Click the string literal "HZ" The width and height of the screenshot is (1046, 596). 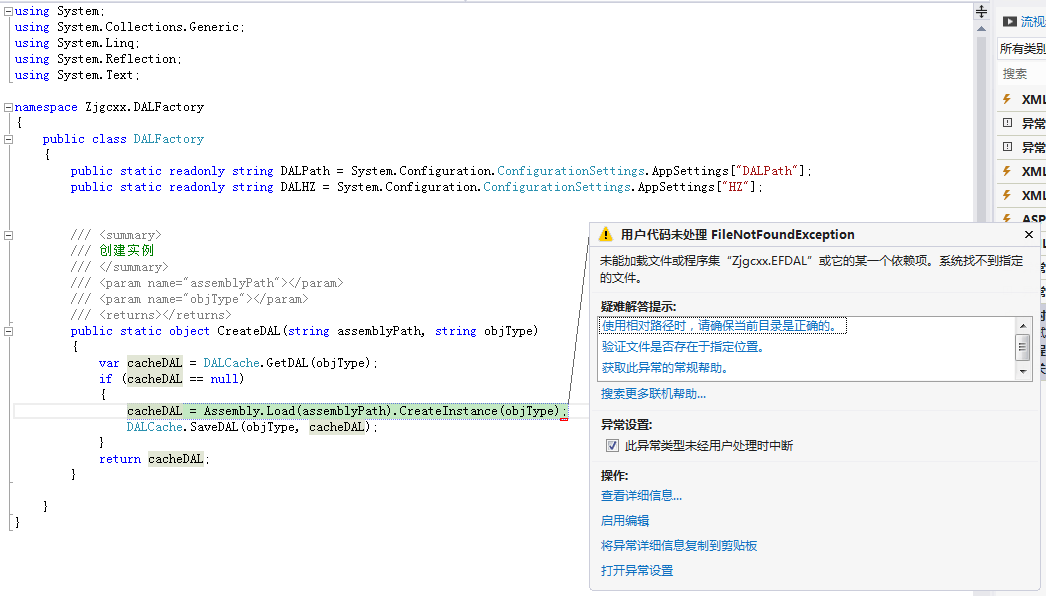click(736, 187)
